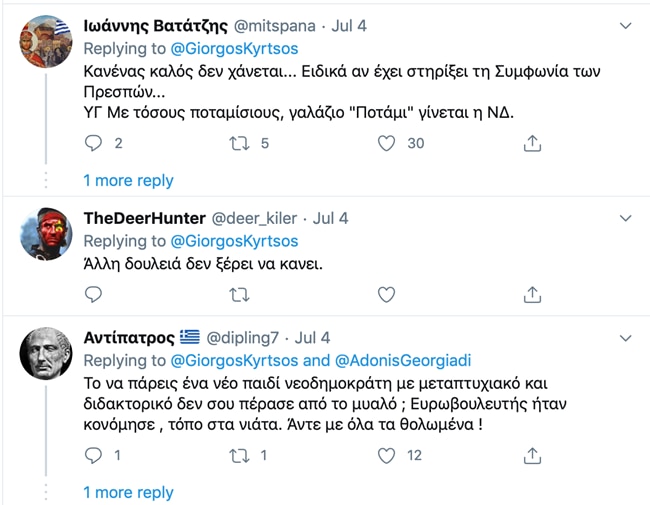650x505 pixels.
Task: Like the tweet with 30 likes
Action: point(386,143)
